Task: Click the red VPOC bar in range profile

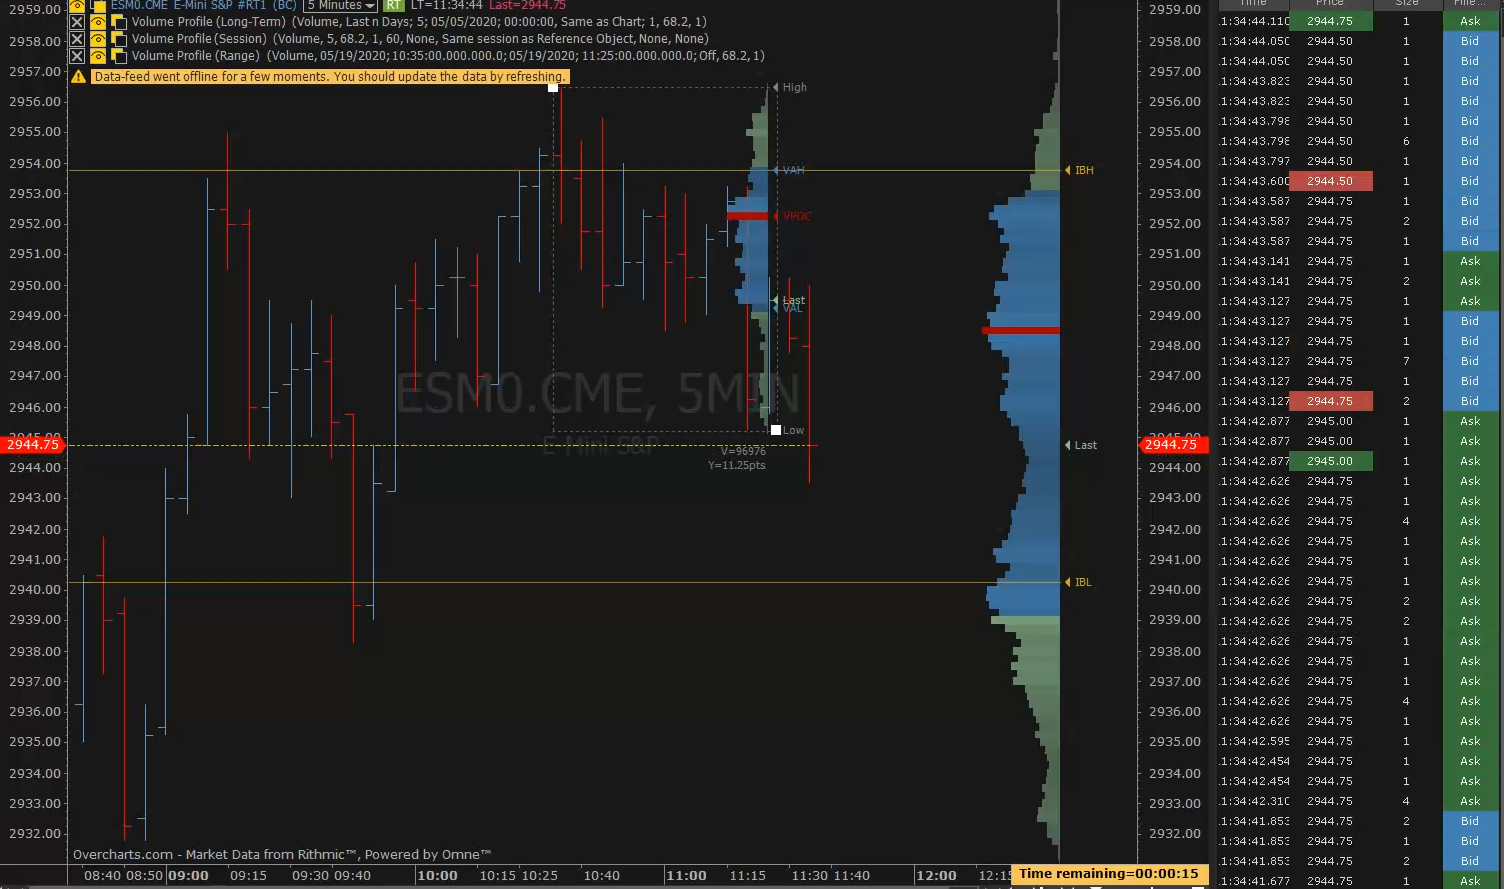Action: tap(747, 216)
